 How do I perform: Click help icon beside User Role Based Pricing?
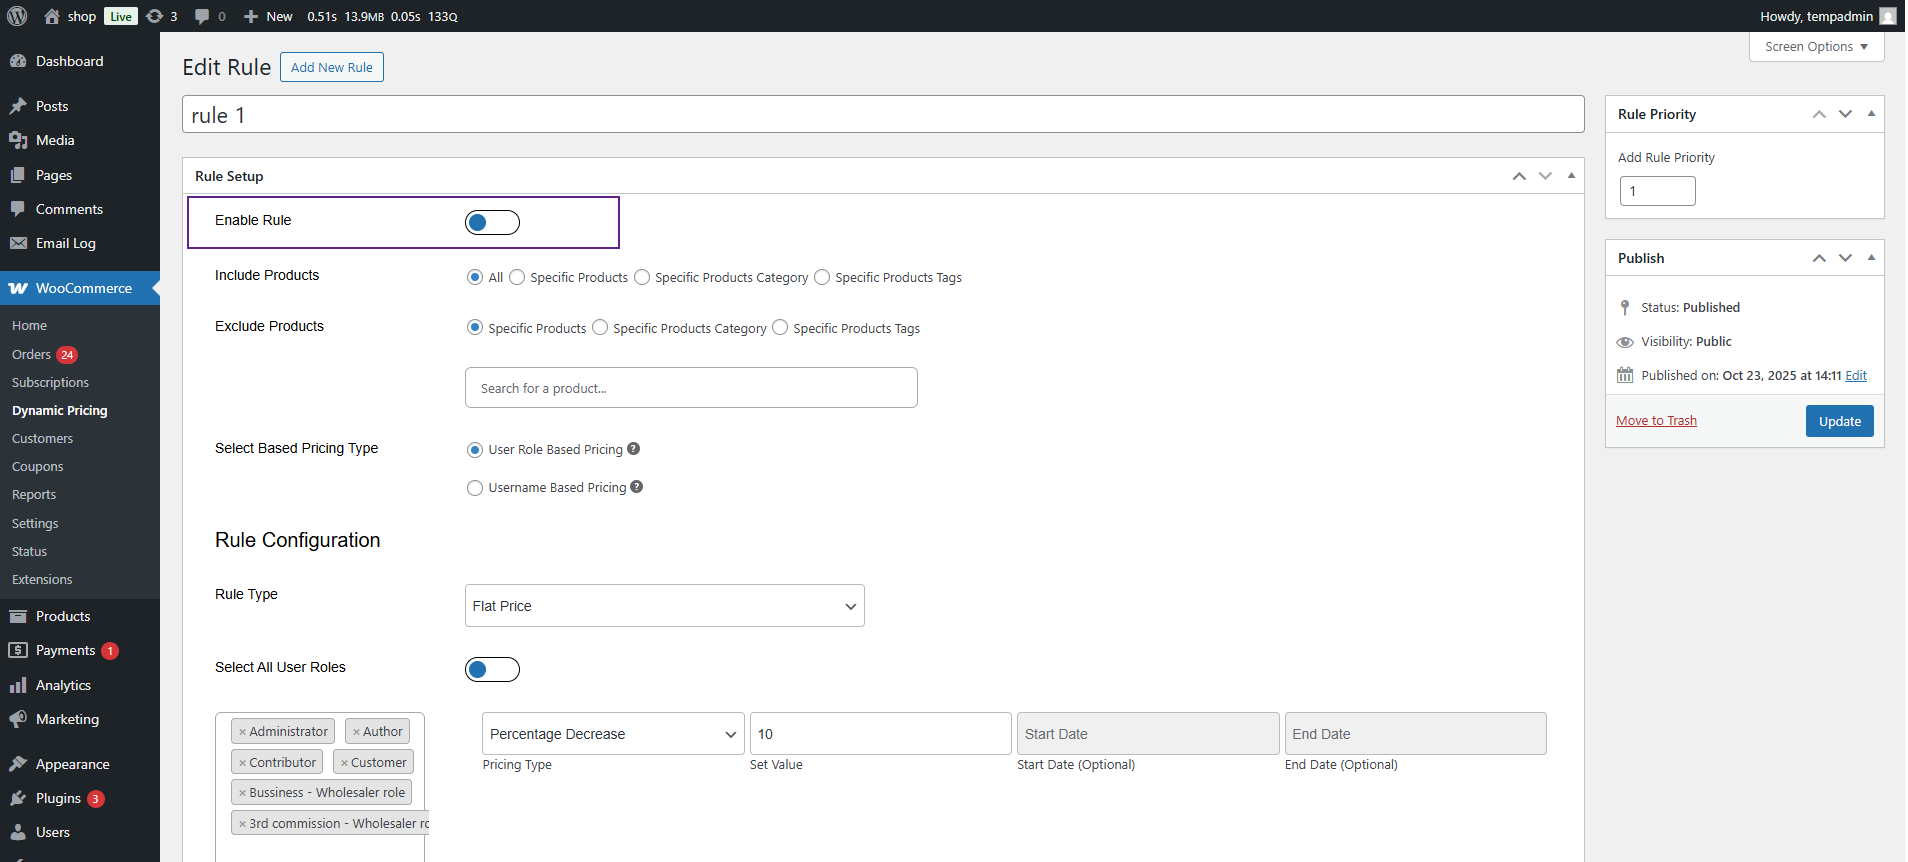[x=633, y=449]
